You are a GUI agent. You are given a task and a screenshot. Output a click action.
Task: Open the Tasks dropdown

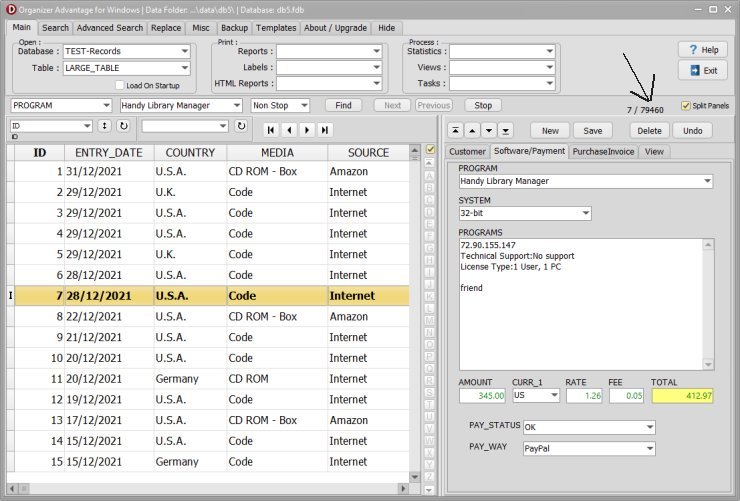click(549, 84)
